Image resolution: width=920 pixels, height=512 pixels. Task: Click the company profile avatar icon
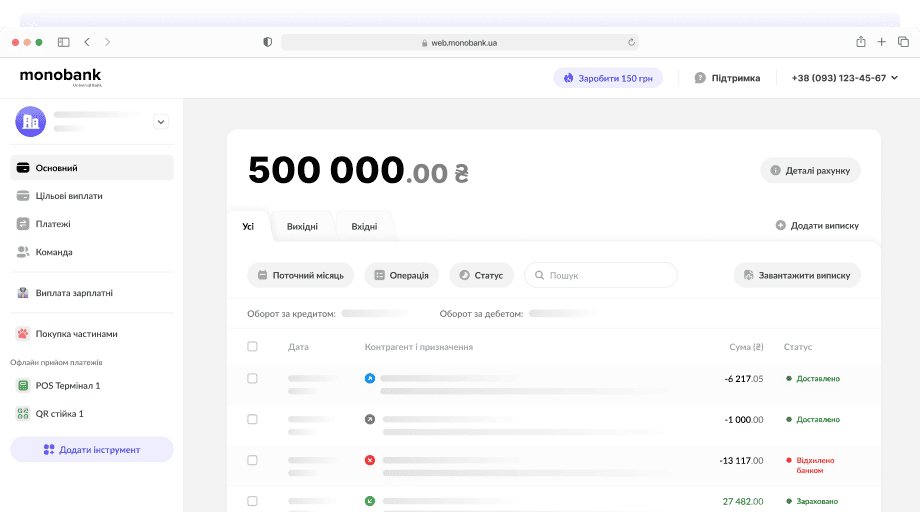pyautogui.click(x=30, y=122)
